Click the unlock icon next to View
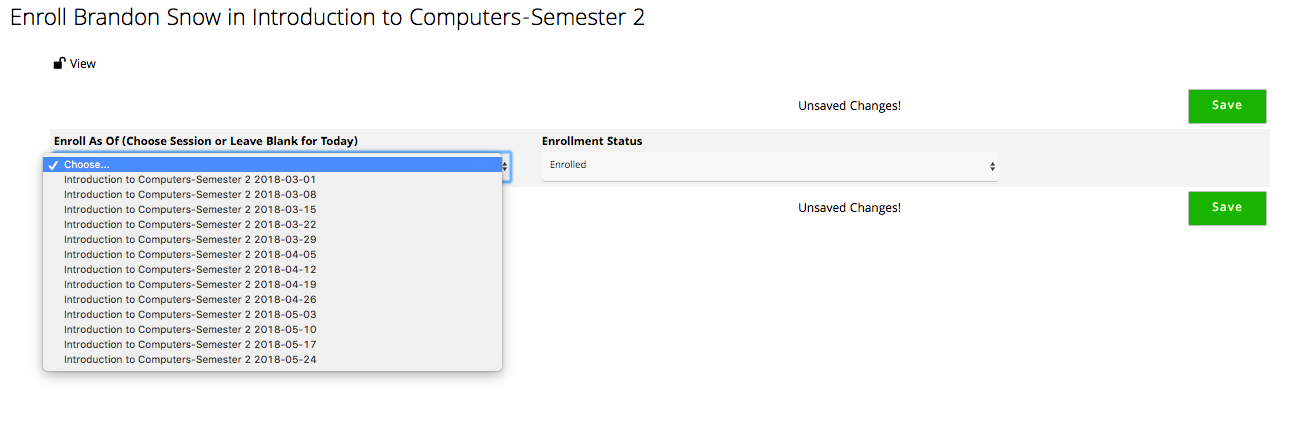Image resolution: width=1305 pixels, height=421 pixels. pyautogui.click(x=59, y=63)
